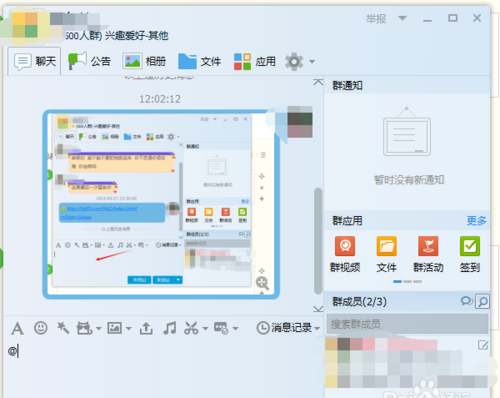Click the 群通知 header
Screen dimensions: 500x398
[347, 86]
